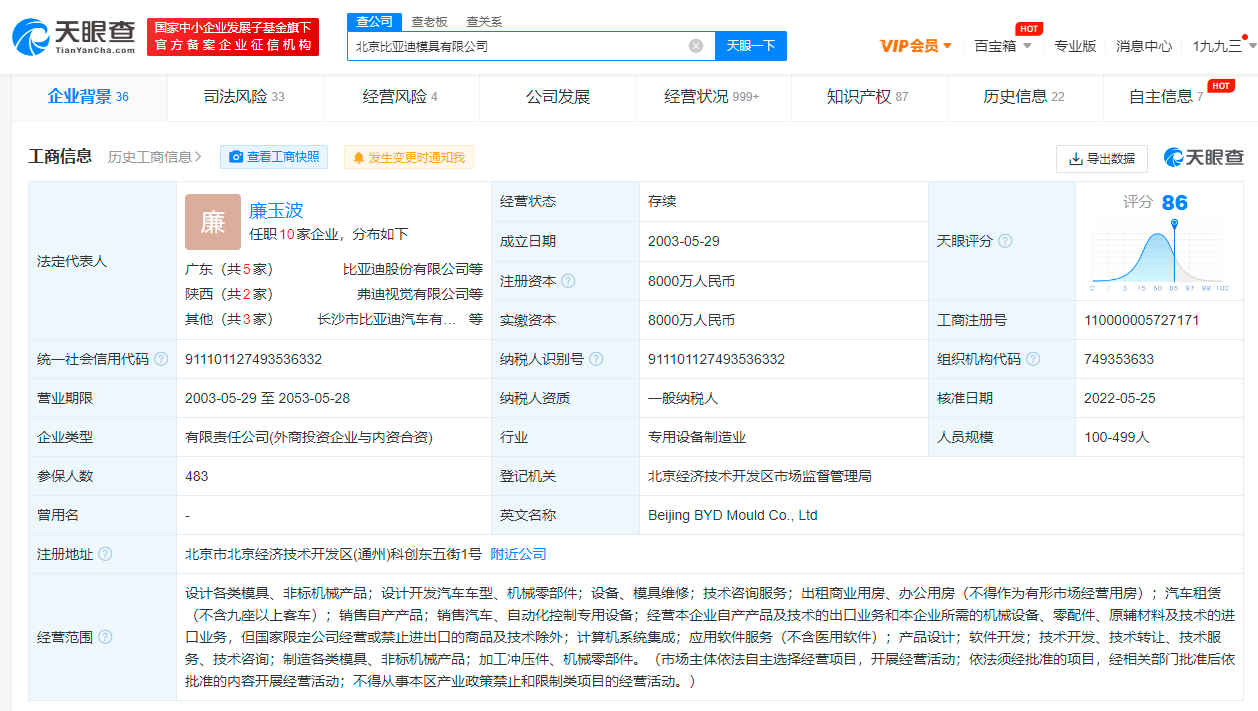Screen dimensions: 1258x711
Task: Open the help icon beside 注册资本
Action: [568, 281]
